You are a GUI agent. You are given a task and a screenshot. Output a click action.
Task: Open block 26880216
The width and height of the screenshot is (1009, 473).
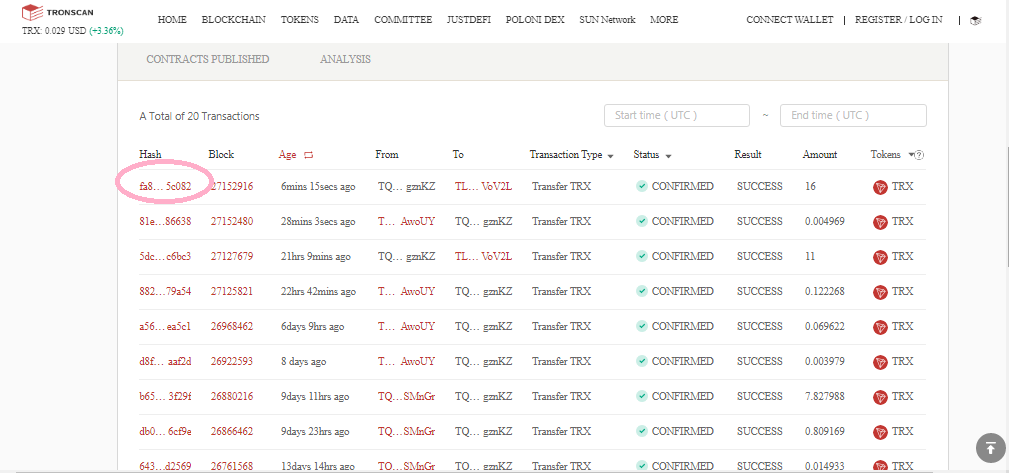click(232, 396)
